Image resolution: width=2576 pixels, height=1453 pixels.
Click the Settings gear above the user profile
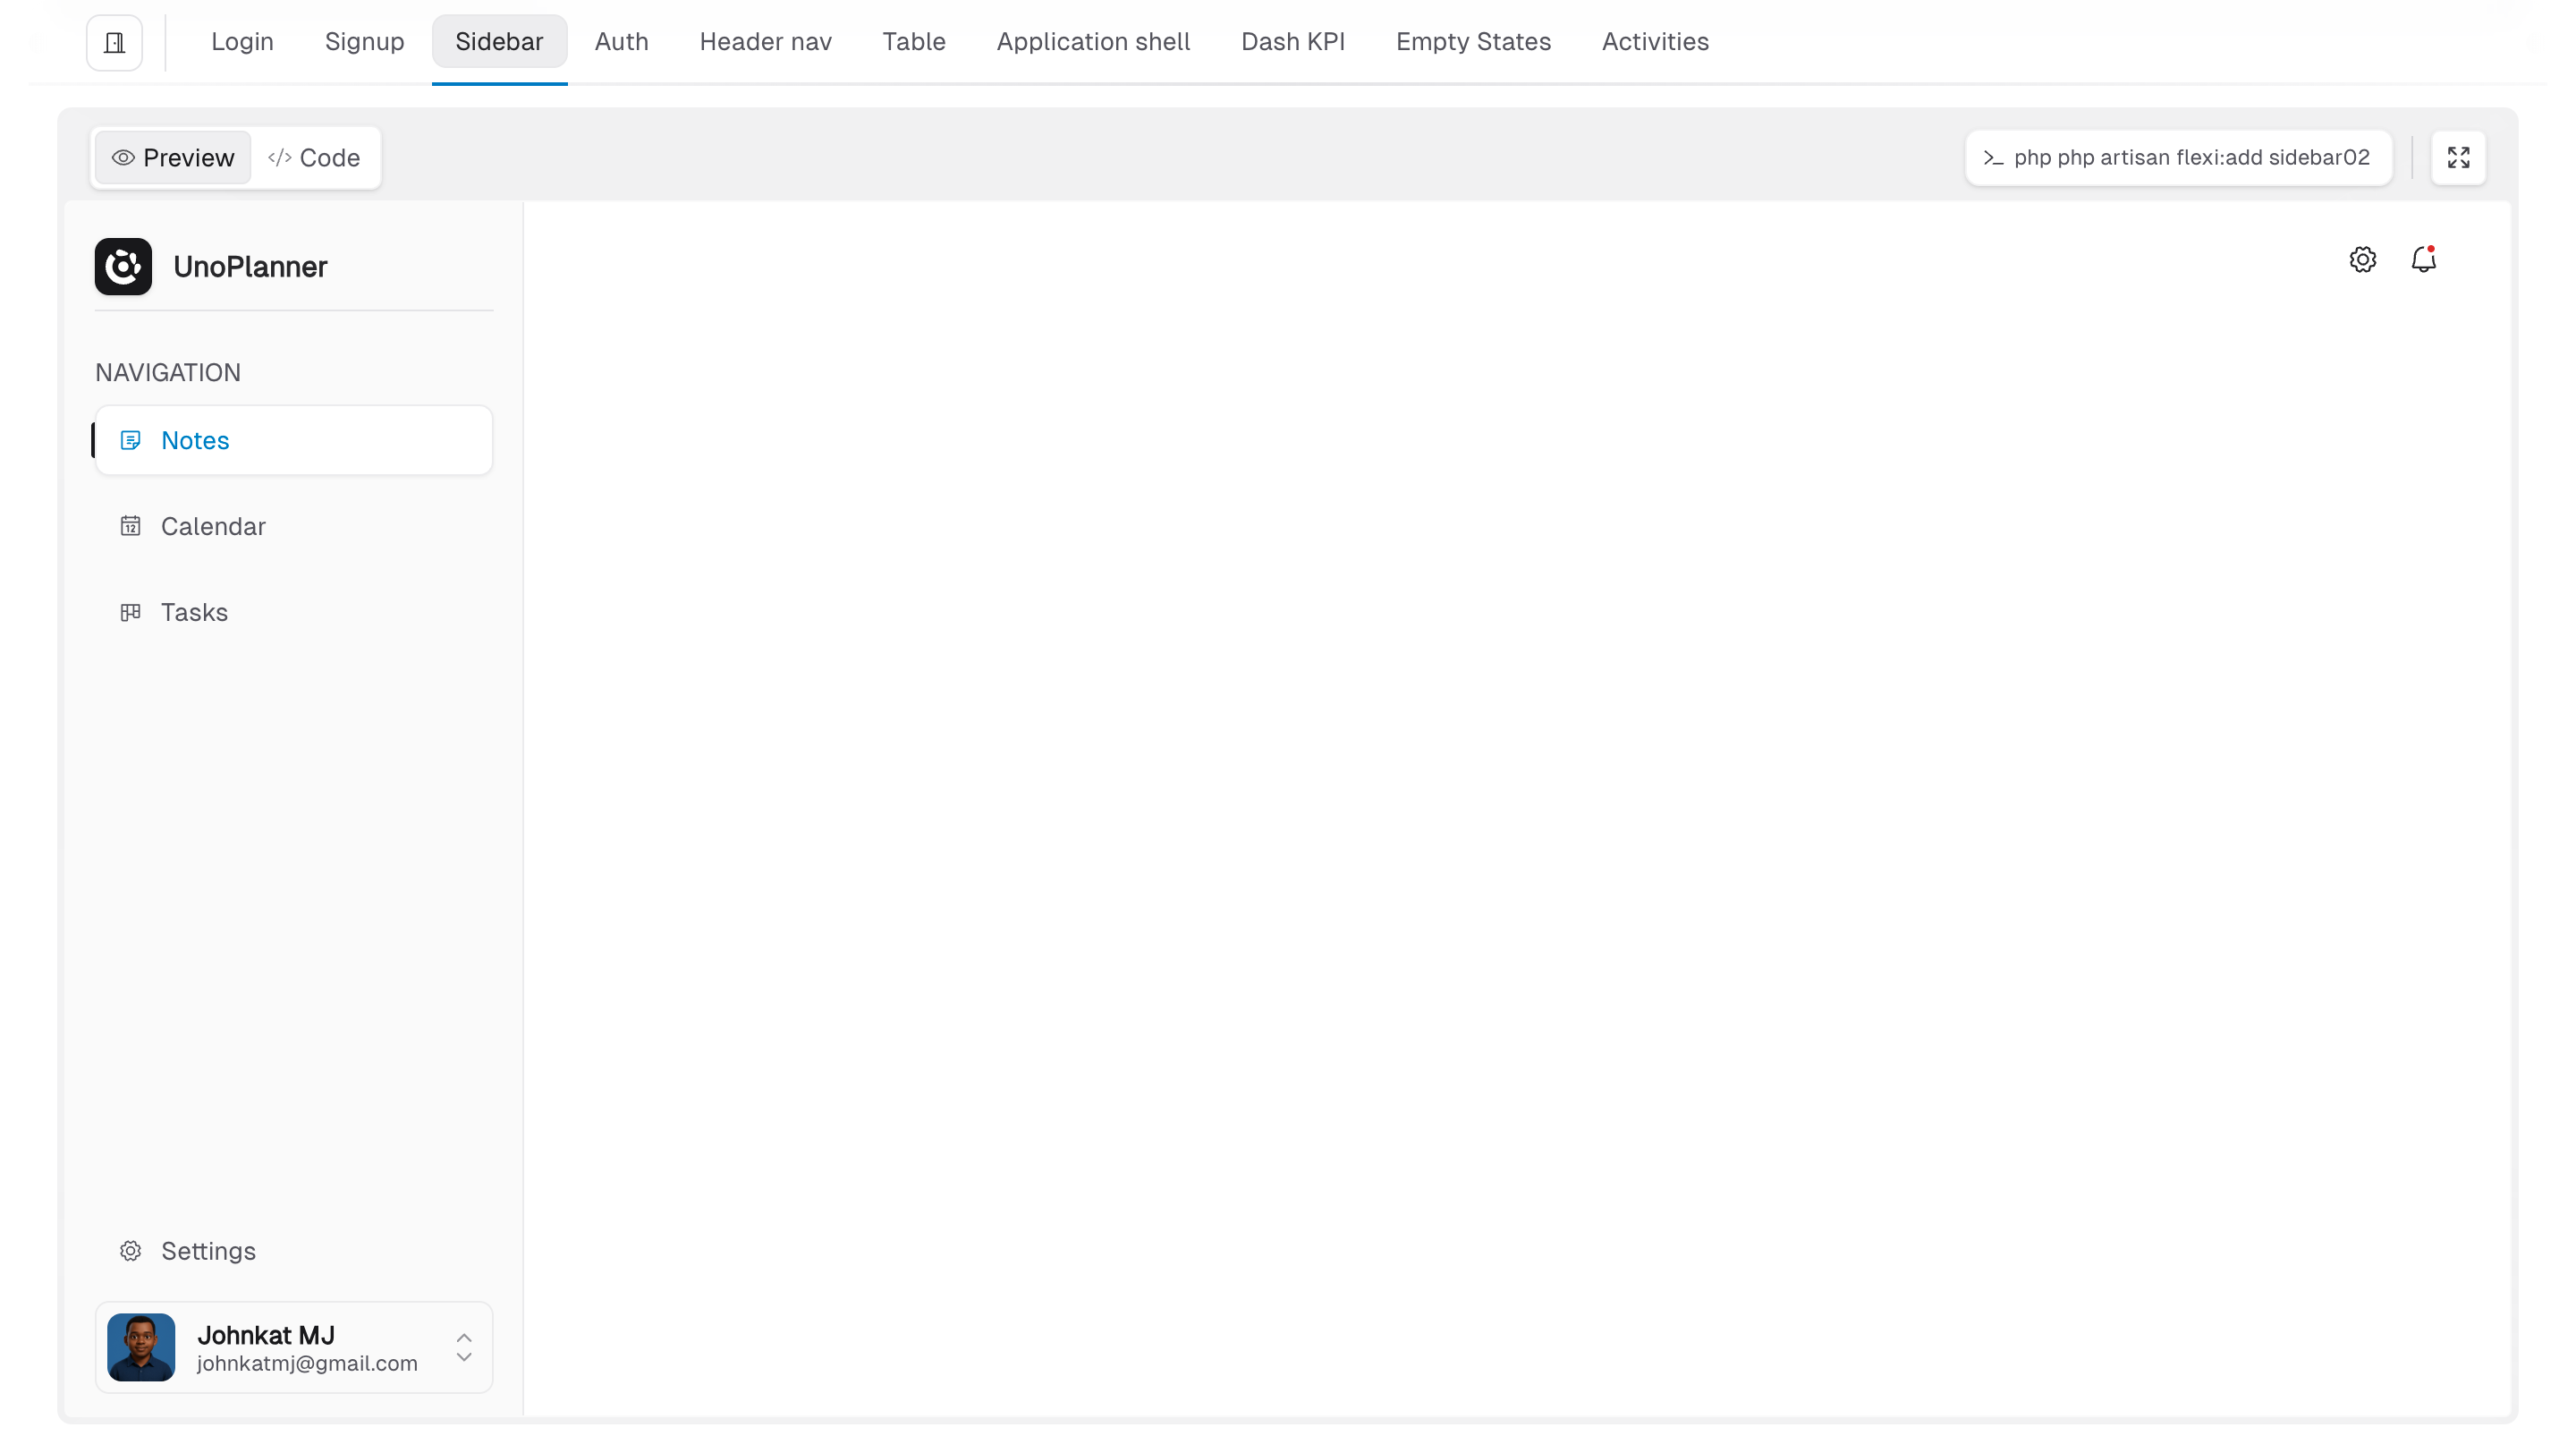tap(130, 1250)
